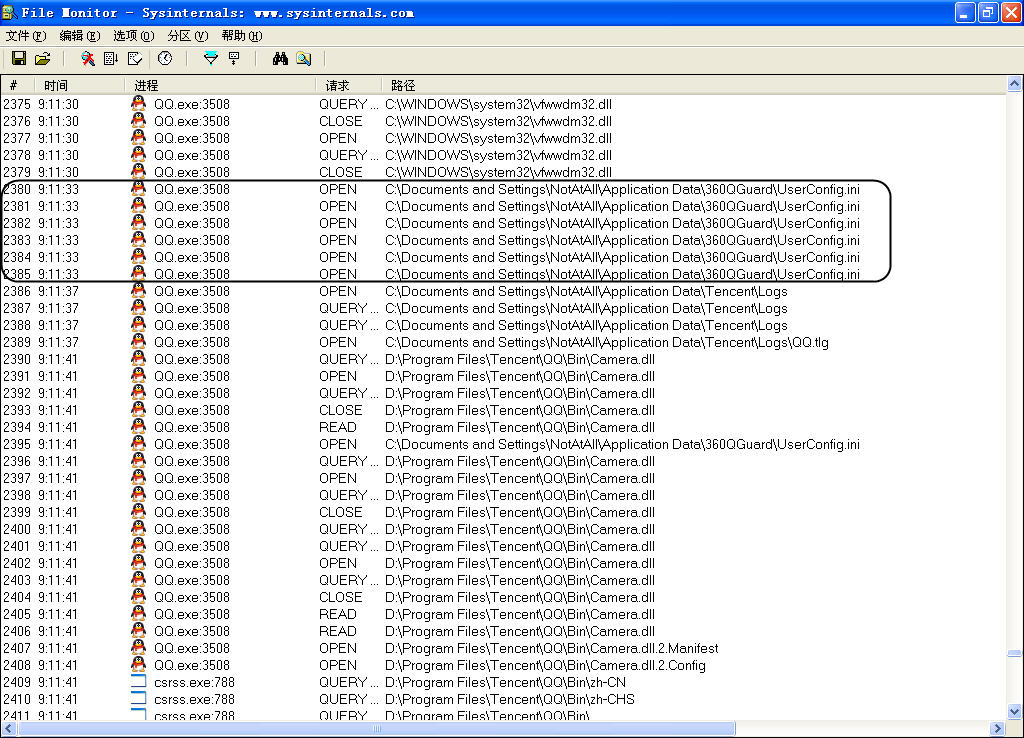Viewport: 1024px width, 738px height.
Task: Click the Save log floppy icon
Action: tap(19, 59)
